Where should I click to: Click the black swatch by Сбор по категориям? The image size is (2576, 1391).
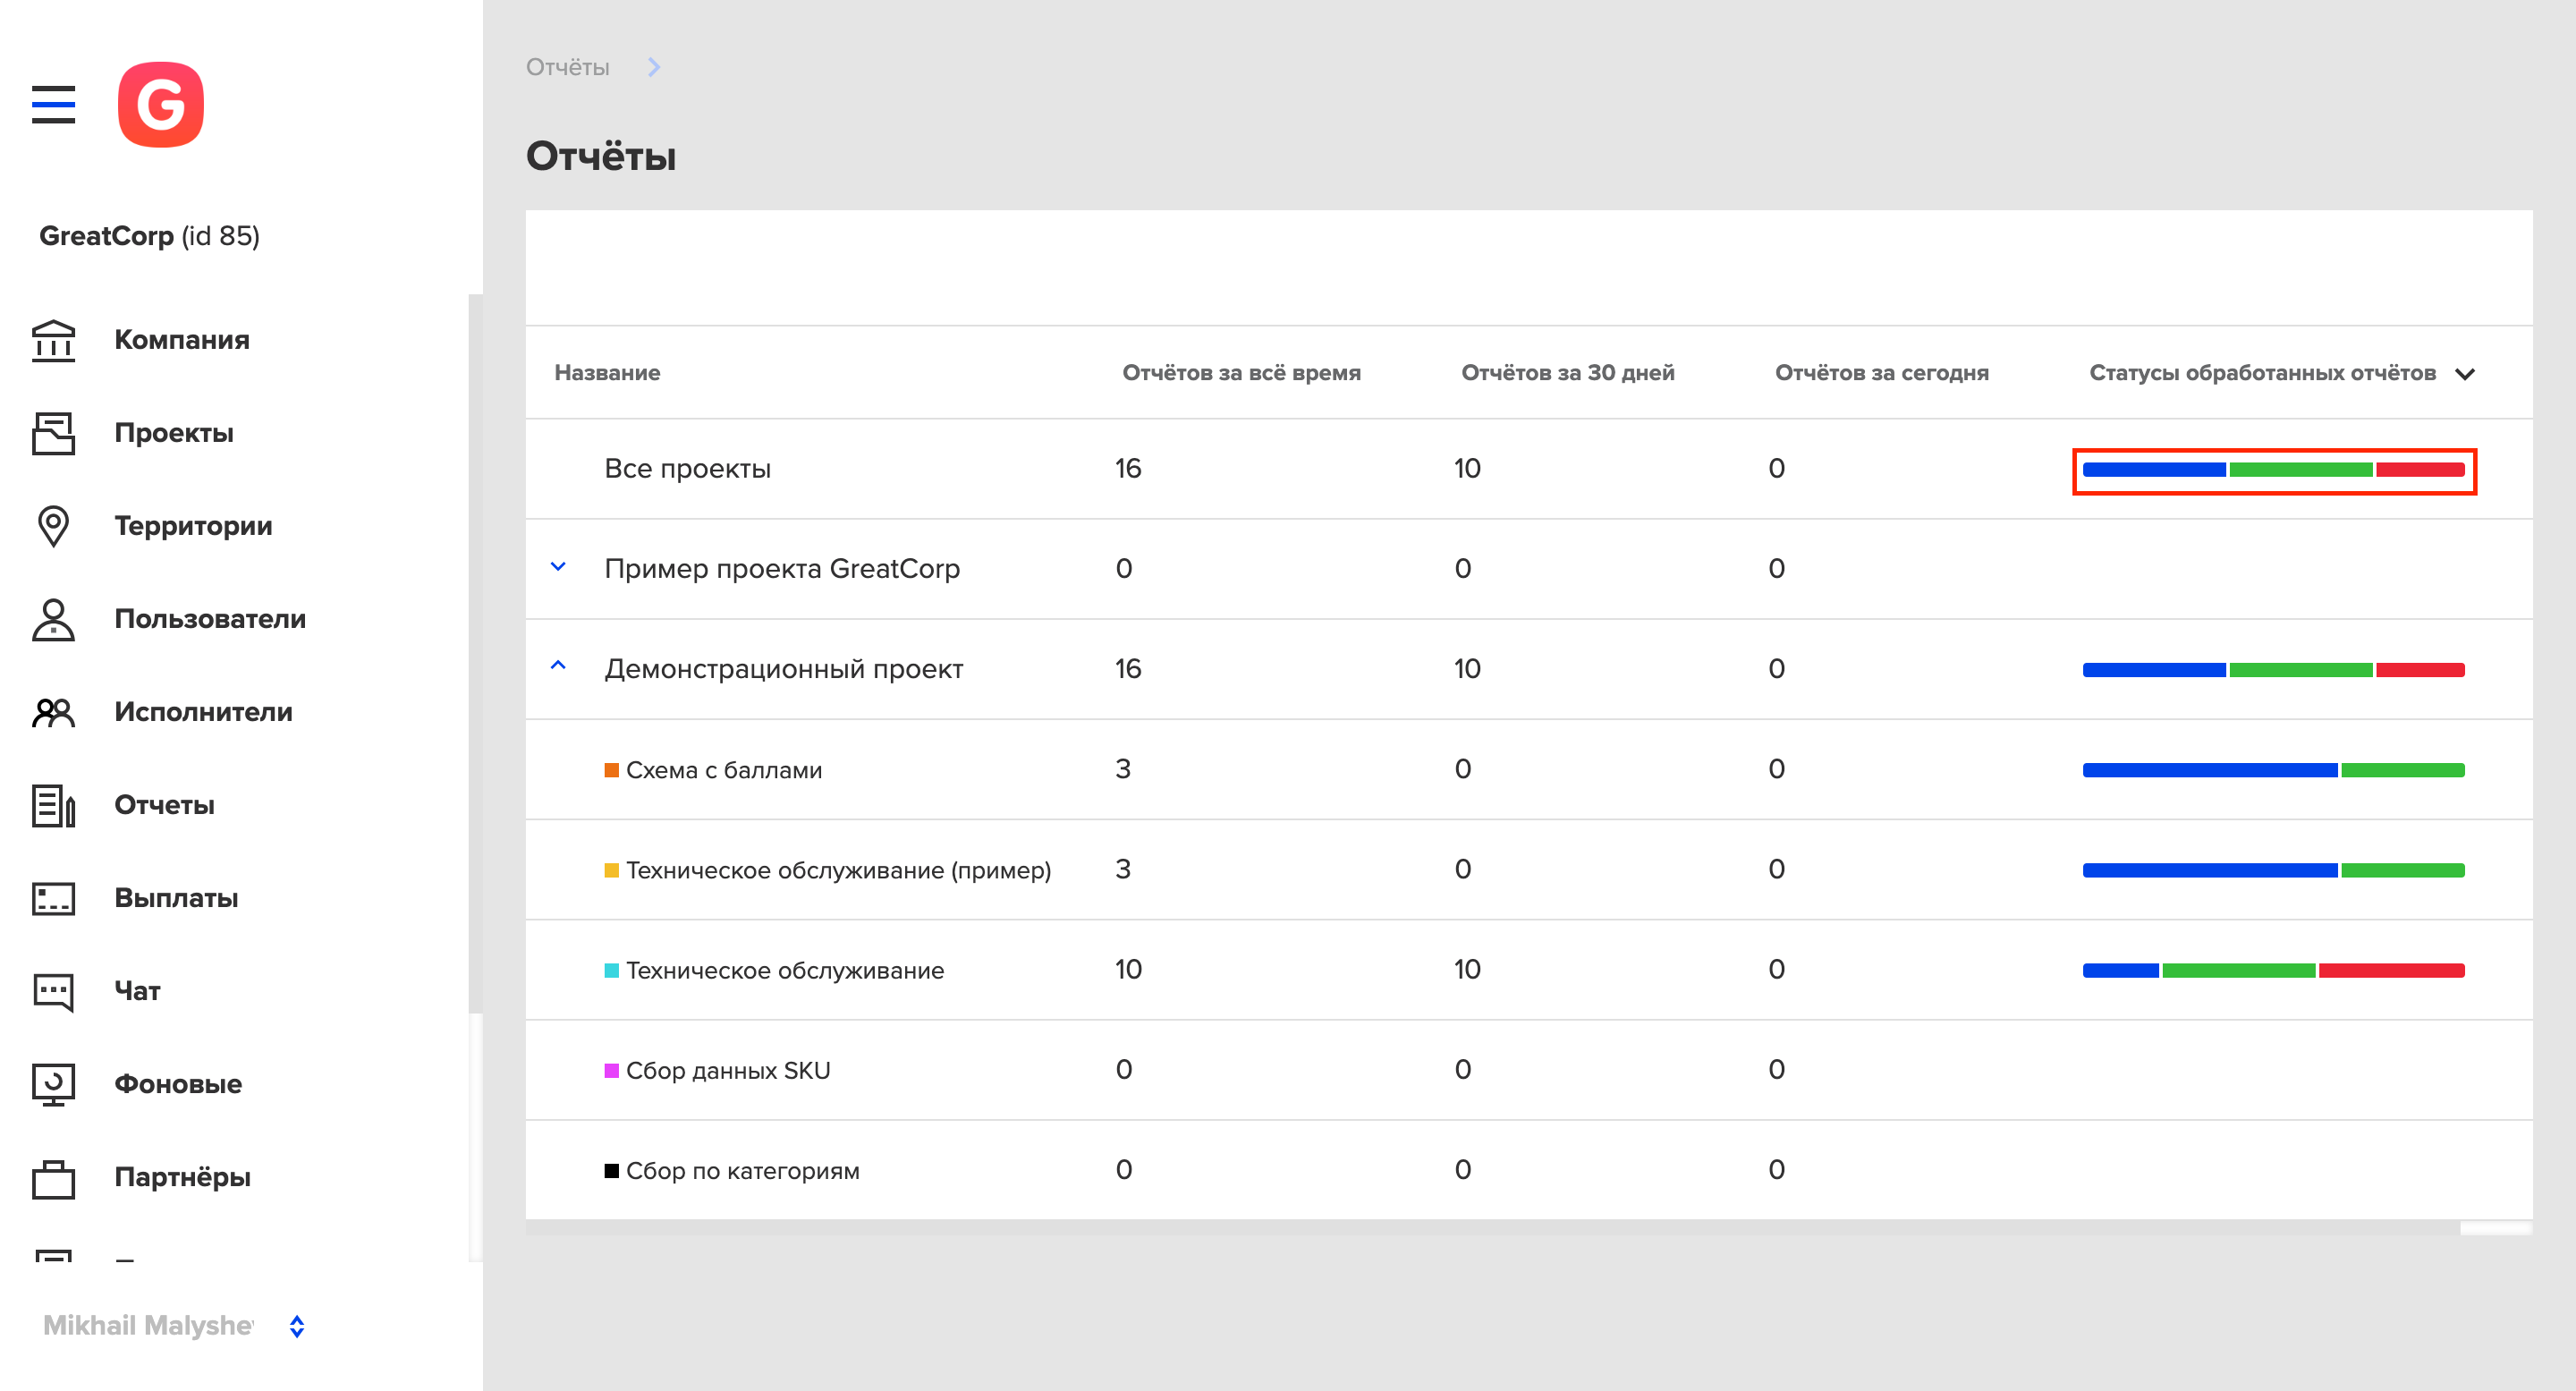(611, 1170)
